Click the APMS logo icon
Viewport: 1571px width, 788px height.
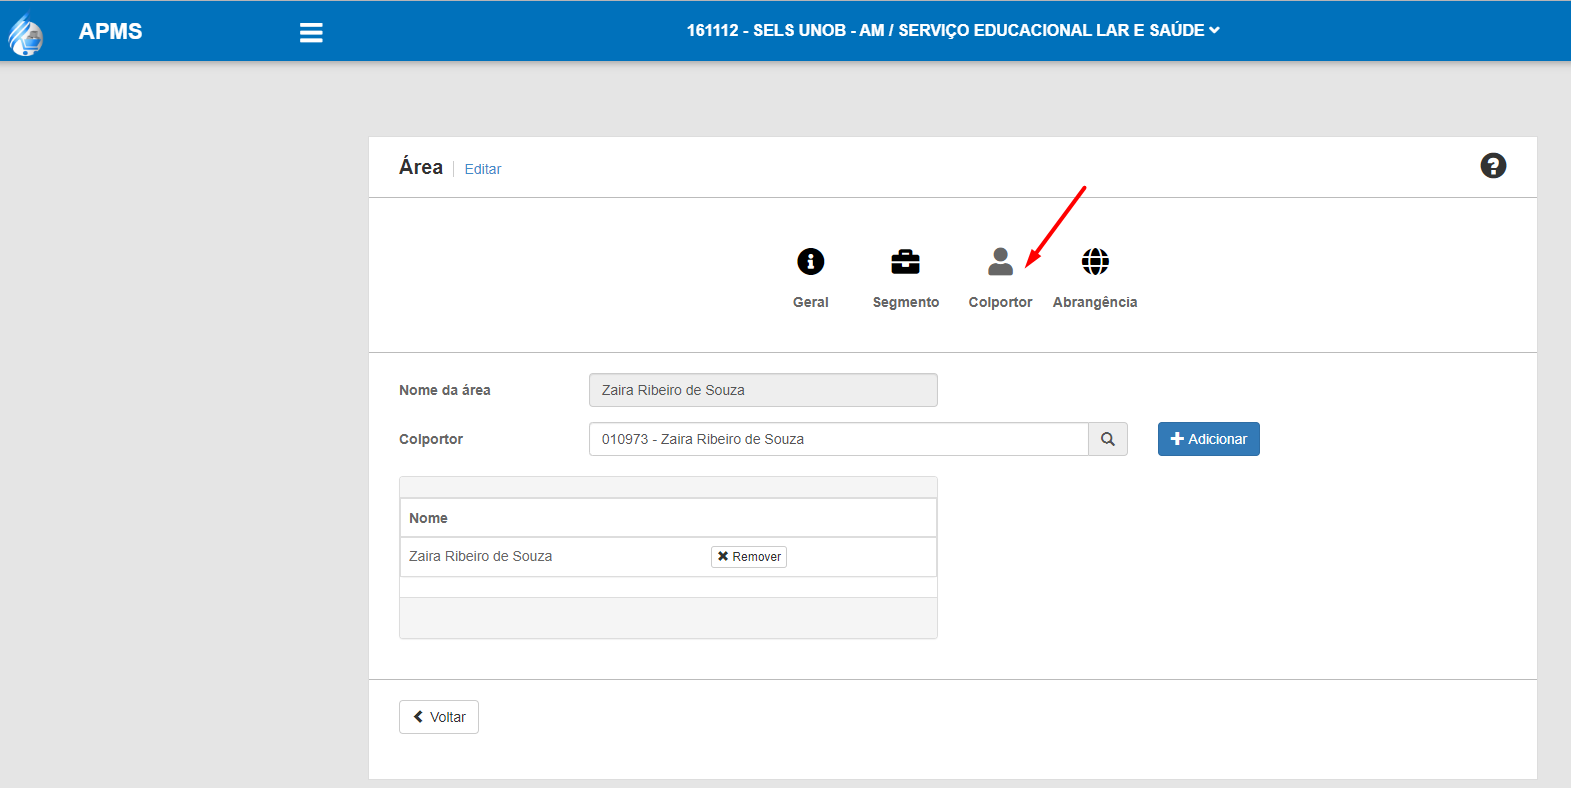(26, 34)
